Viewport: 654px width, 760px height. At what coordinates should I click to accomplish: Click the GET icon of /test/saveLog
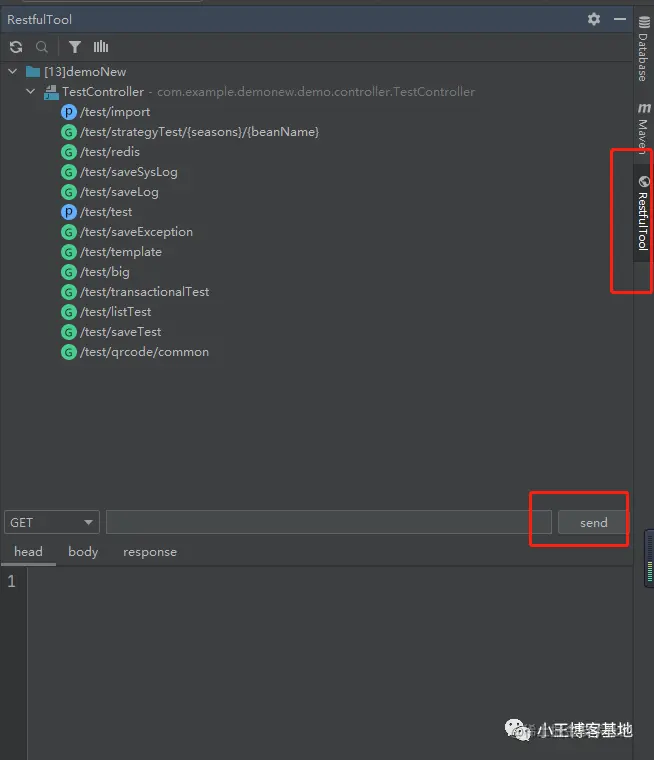pos(69,192)
